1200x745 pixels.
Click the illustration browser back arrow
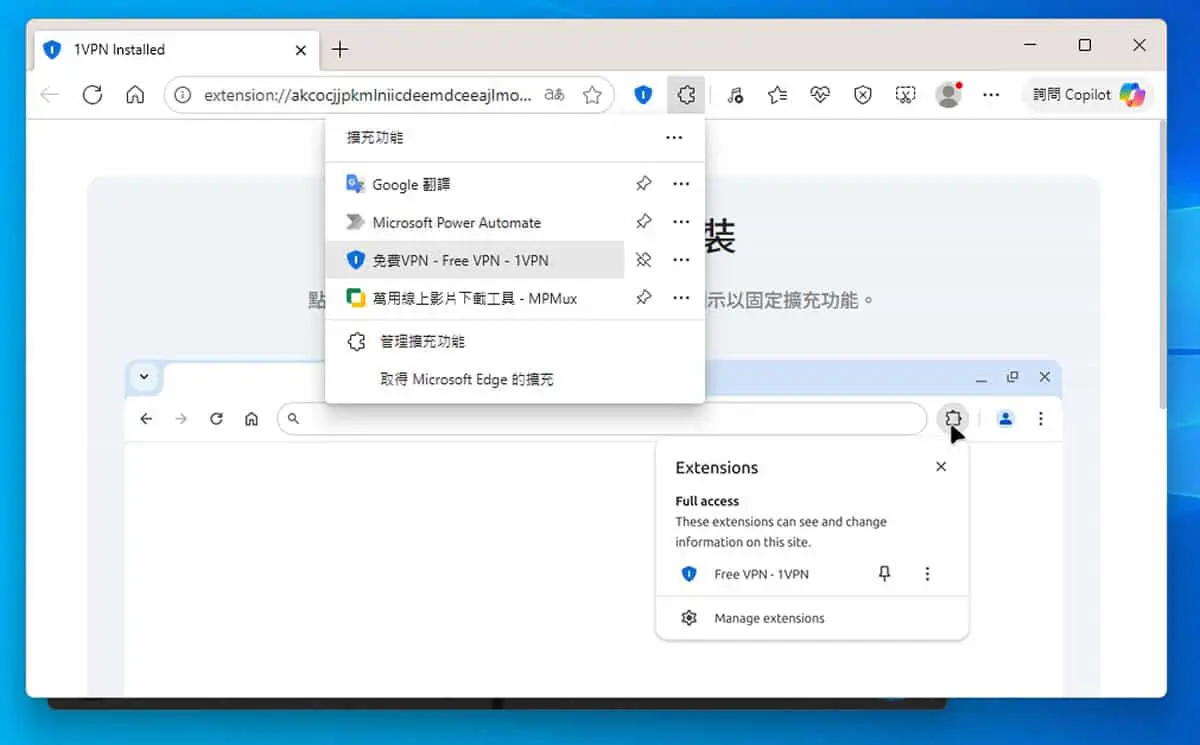tap(146, 419)
